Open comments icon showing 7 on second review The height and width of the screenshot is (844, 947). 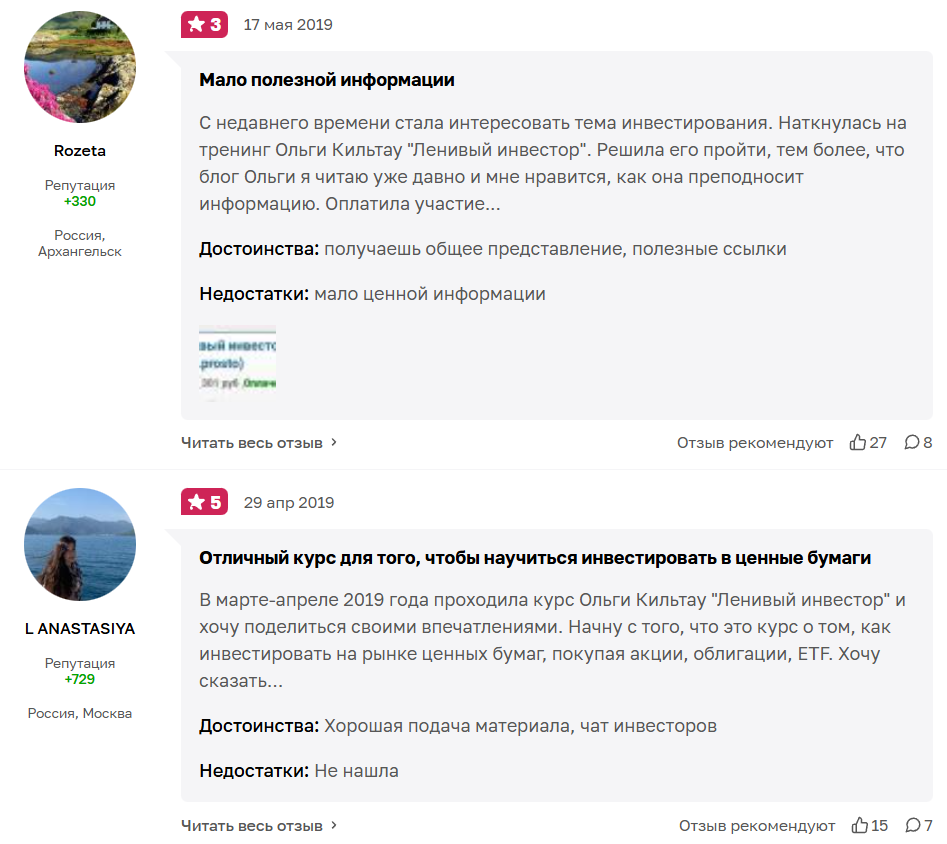[915, 826]
